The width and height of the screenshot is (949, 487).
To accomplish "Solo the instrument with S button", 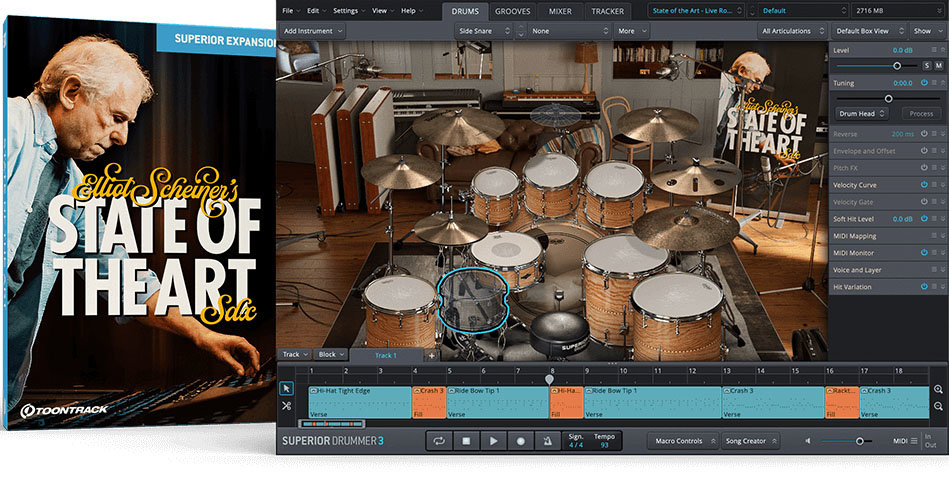I will pyautogui.click(x=927, y=65).
